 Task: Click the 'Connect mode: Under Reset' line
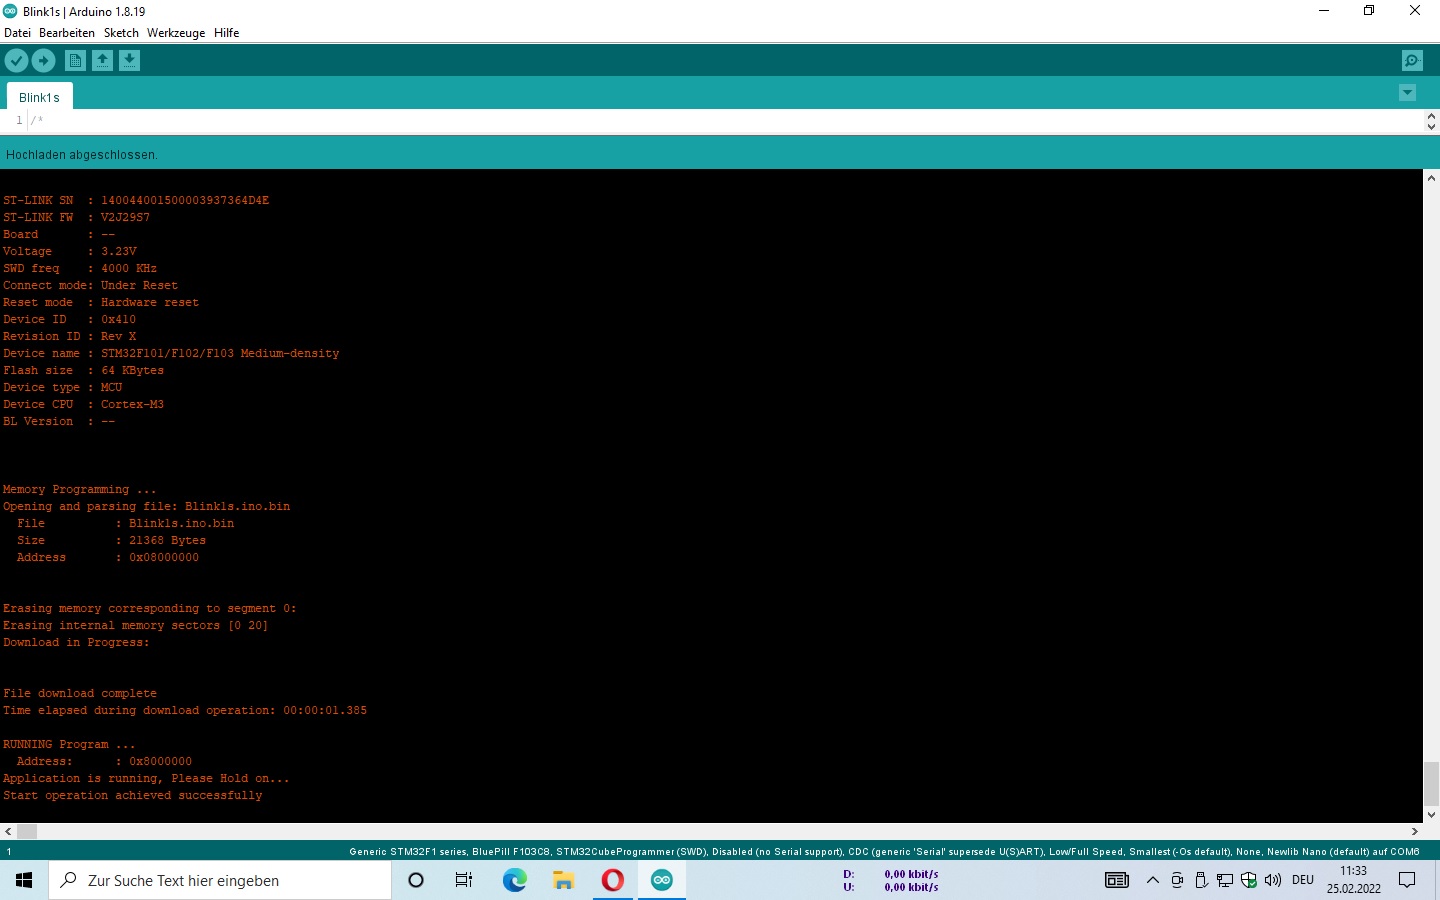[90, 285]
